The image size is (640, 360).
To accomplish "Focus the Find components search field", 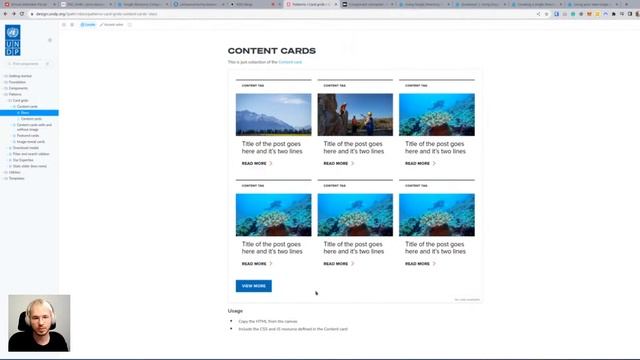I will click(28, 64).
